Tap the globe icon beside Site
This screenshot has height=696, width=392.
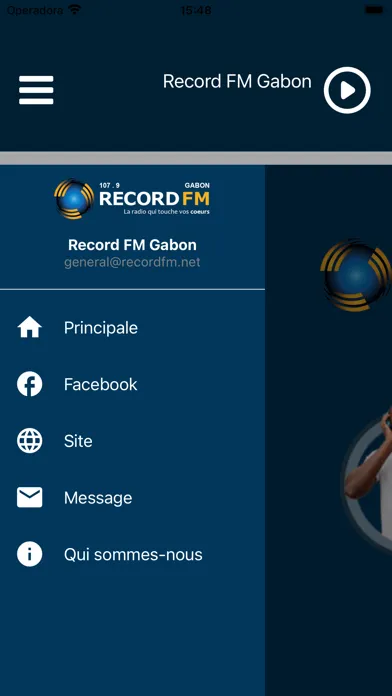(30, 441)
